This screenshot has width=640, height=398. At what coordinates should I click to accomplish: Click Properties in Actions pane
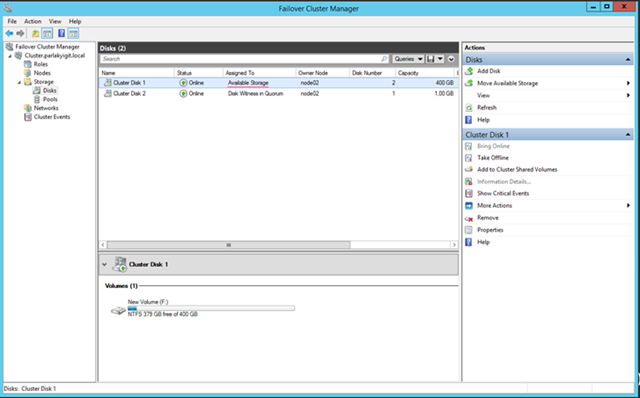(490, 230)
